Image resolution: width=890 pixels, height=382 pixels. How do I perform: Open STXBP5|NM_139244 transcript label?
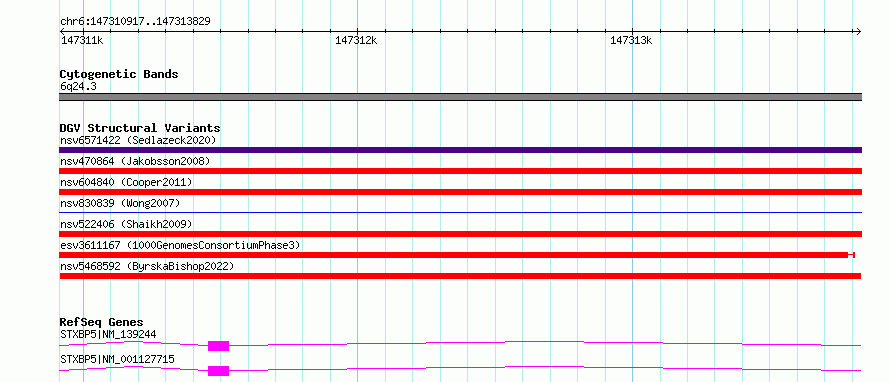pos(108,334)
